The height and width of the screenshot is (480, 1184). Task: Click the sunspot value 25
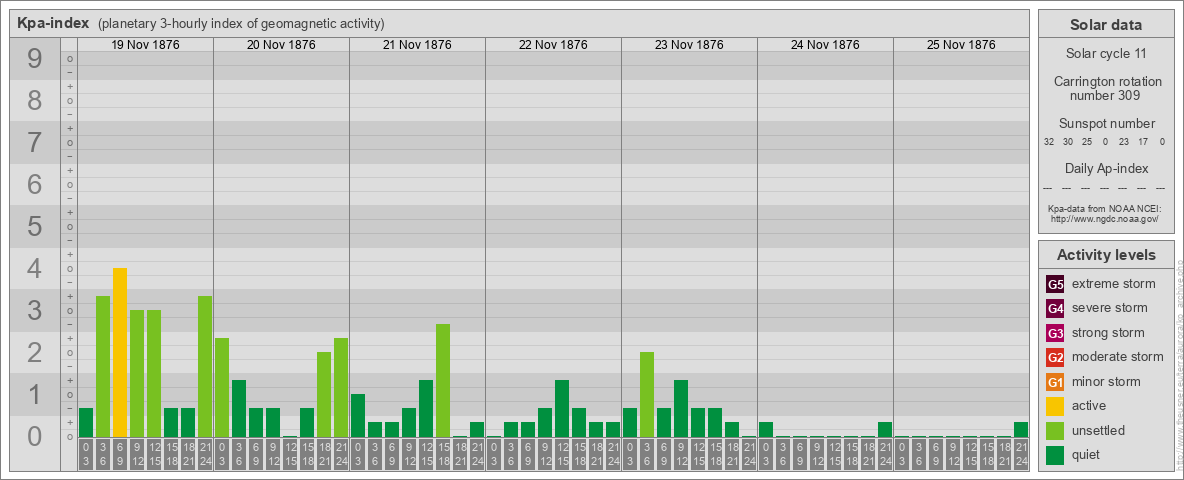point(1087,142)
